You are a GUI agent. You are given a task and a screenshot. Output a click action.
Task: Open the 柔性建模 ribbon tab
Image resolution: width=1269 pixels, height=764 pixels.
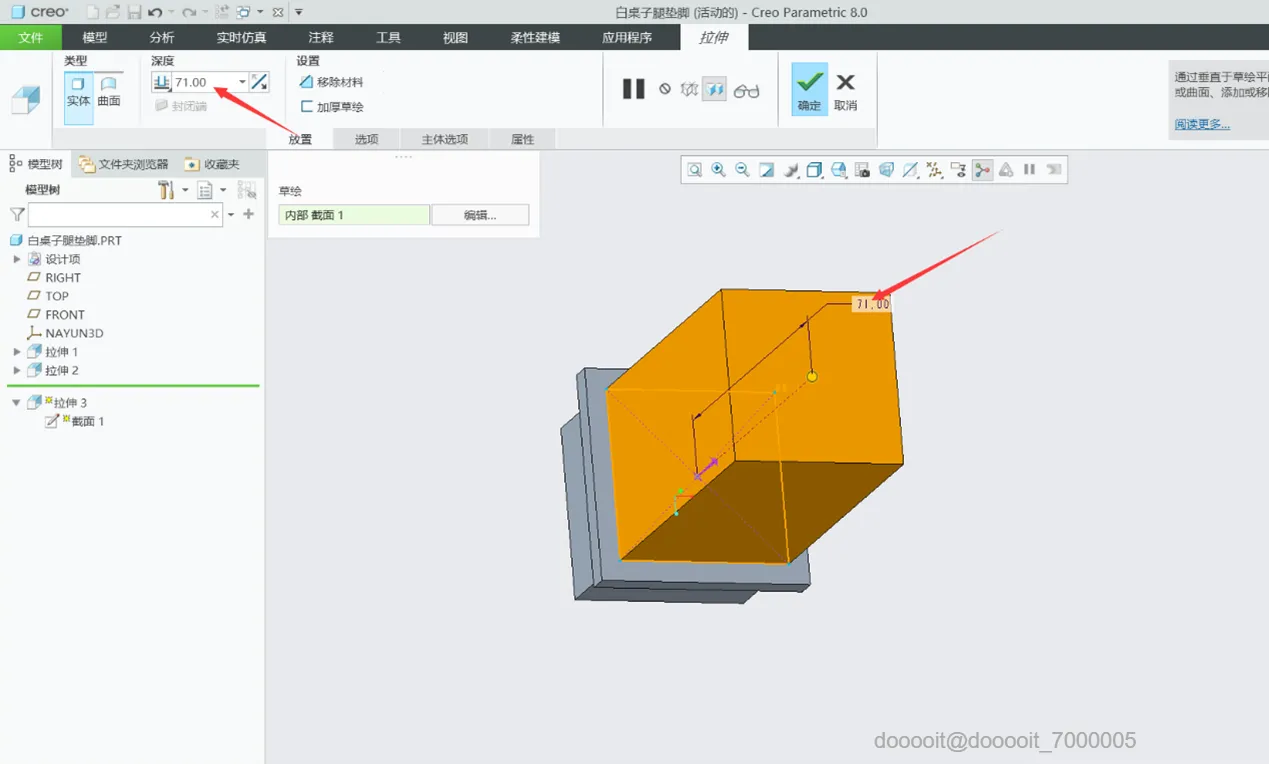click(535, 38)
